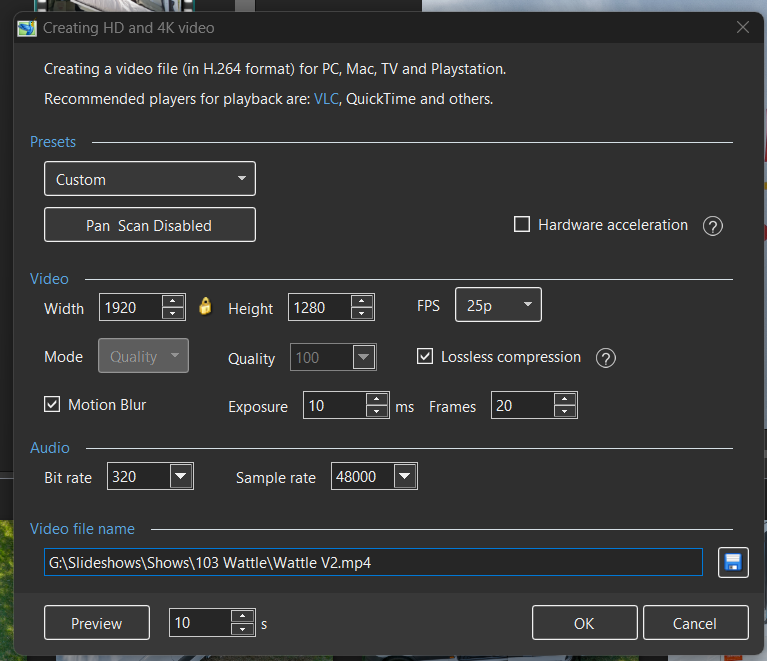Image resolution: width=767 pixels, height=661 pixels.
Task: Expand the FPS 25p dropdown
Action: [x=498, y=306]
